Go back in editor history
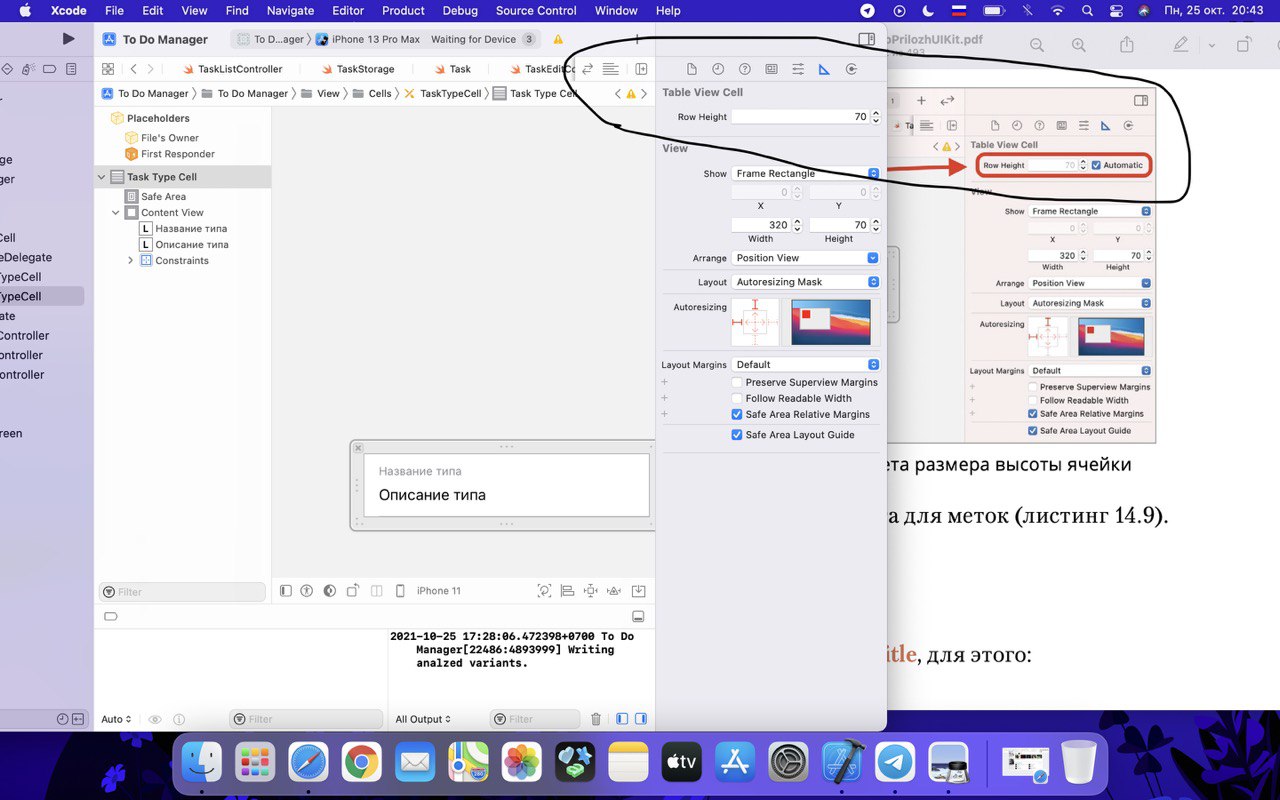The height and width of the screenshot is (800, 1280). coord(134,69)
